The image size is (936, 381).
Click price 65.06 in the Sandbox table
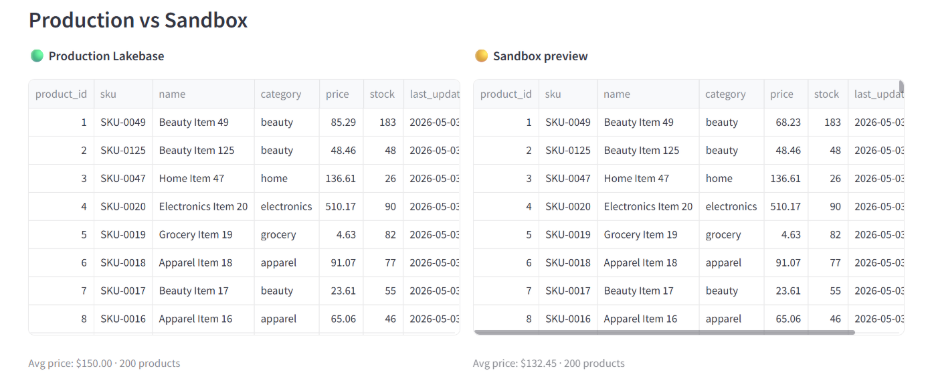786,319
